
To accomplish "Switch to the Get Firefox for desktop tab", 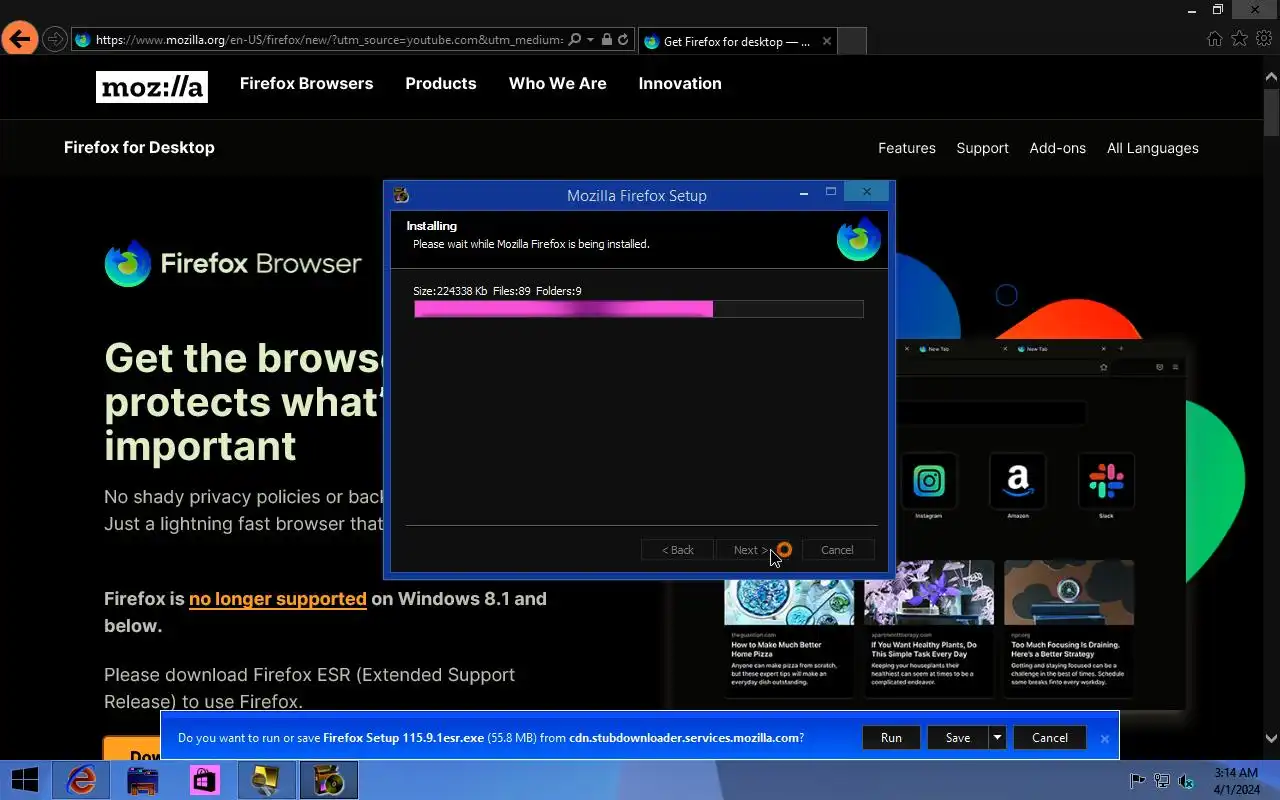I will point(738,41).
